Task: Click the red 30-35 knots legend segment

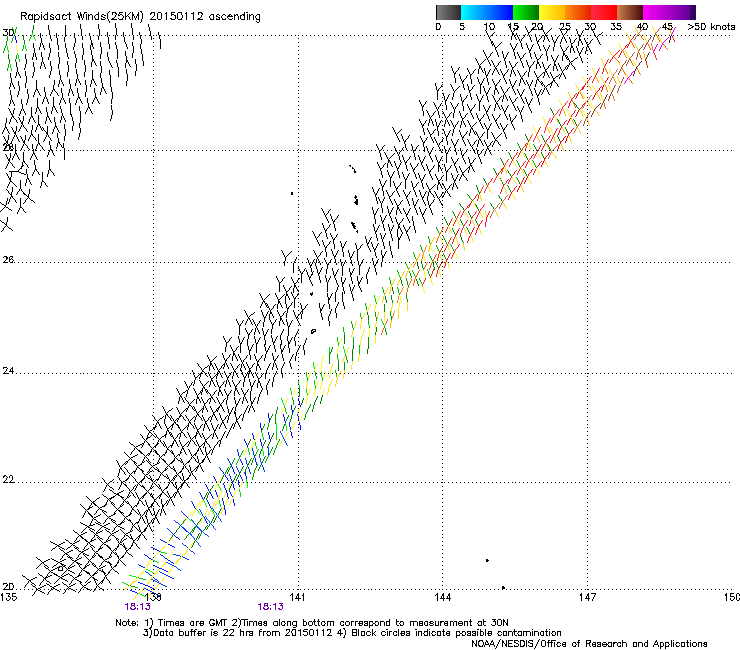Action: click(x=604, y=12)
